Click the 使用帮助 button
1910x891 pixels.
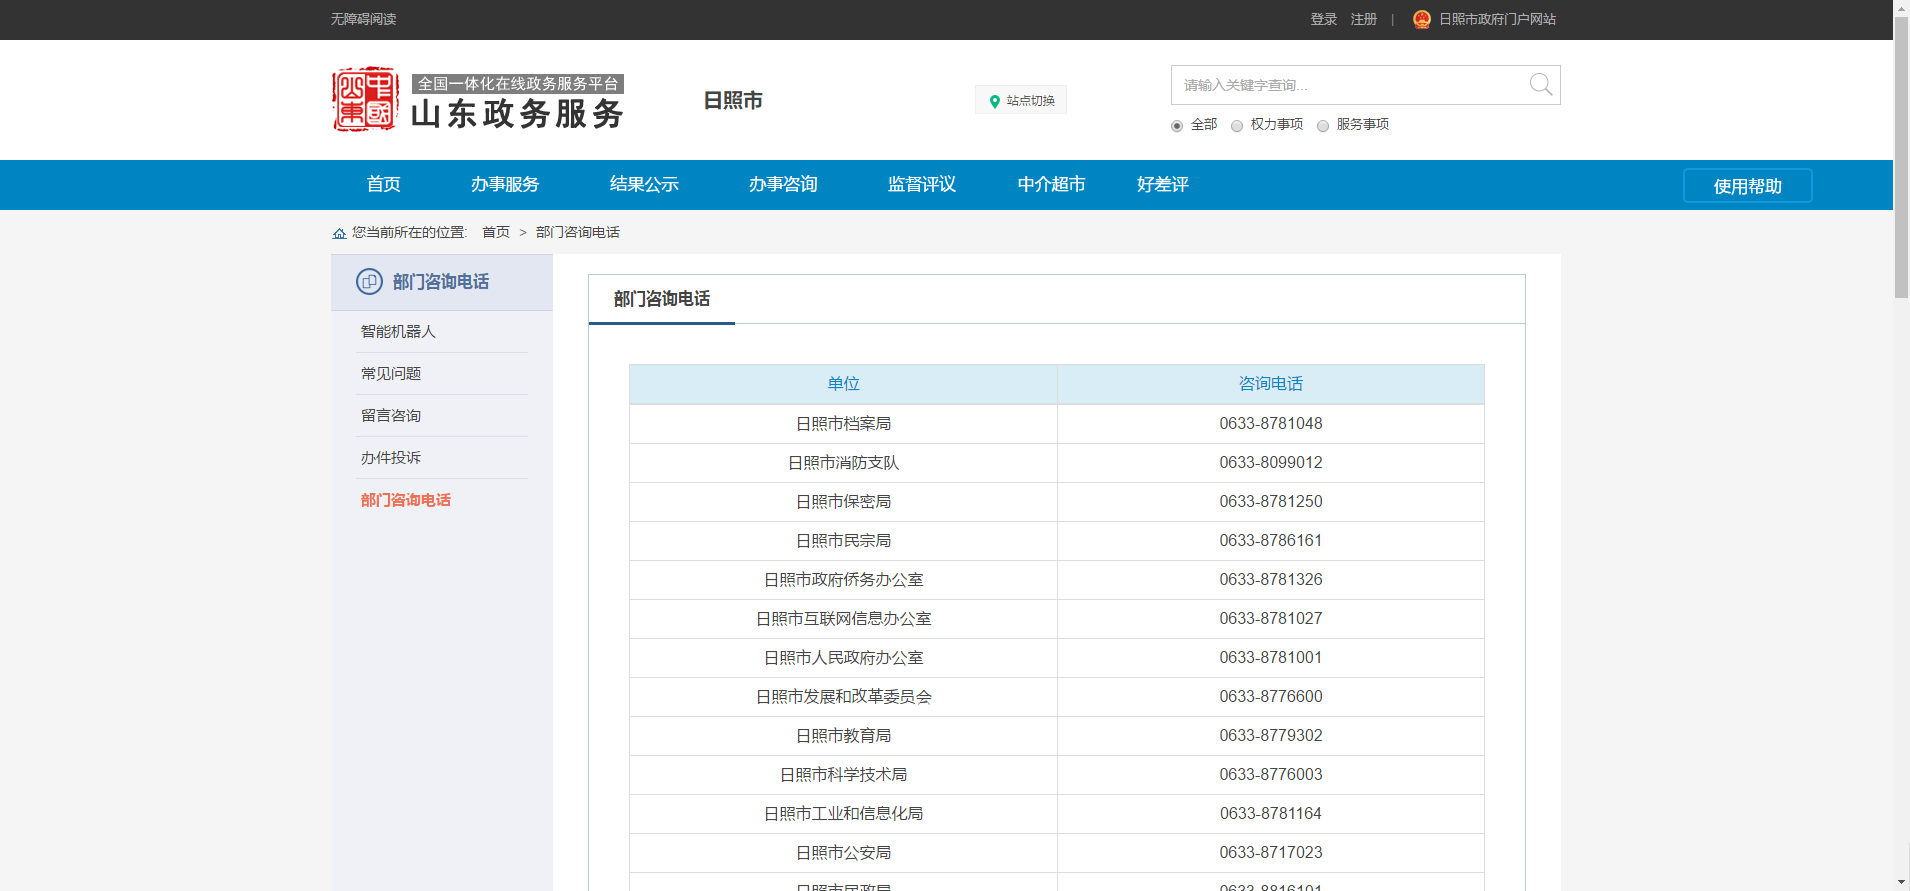[1747, 186]
